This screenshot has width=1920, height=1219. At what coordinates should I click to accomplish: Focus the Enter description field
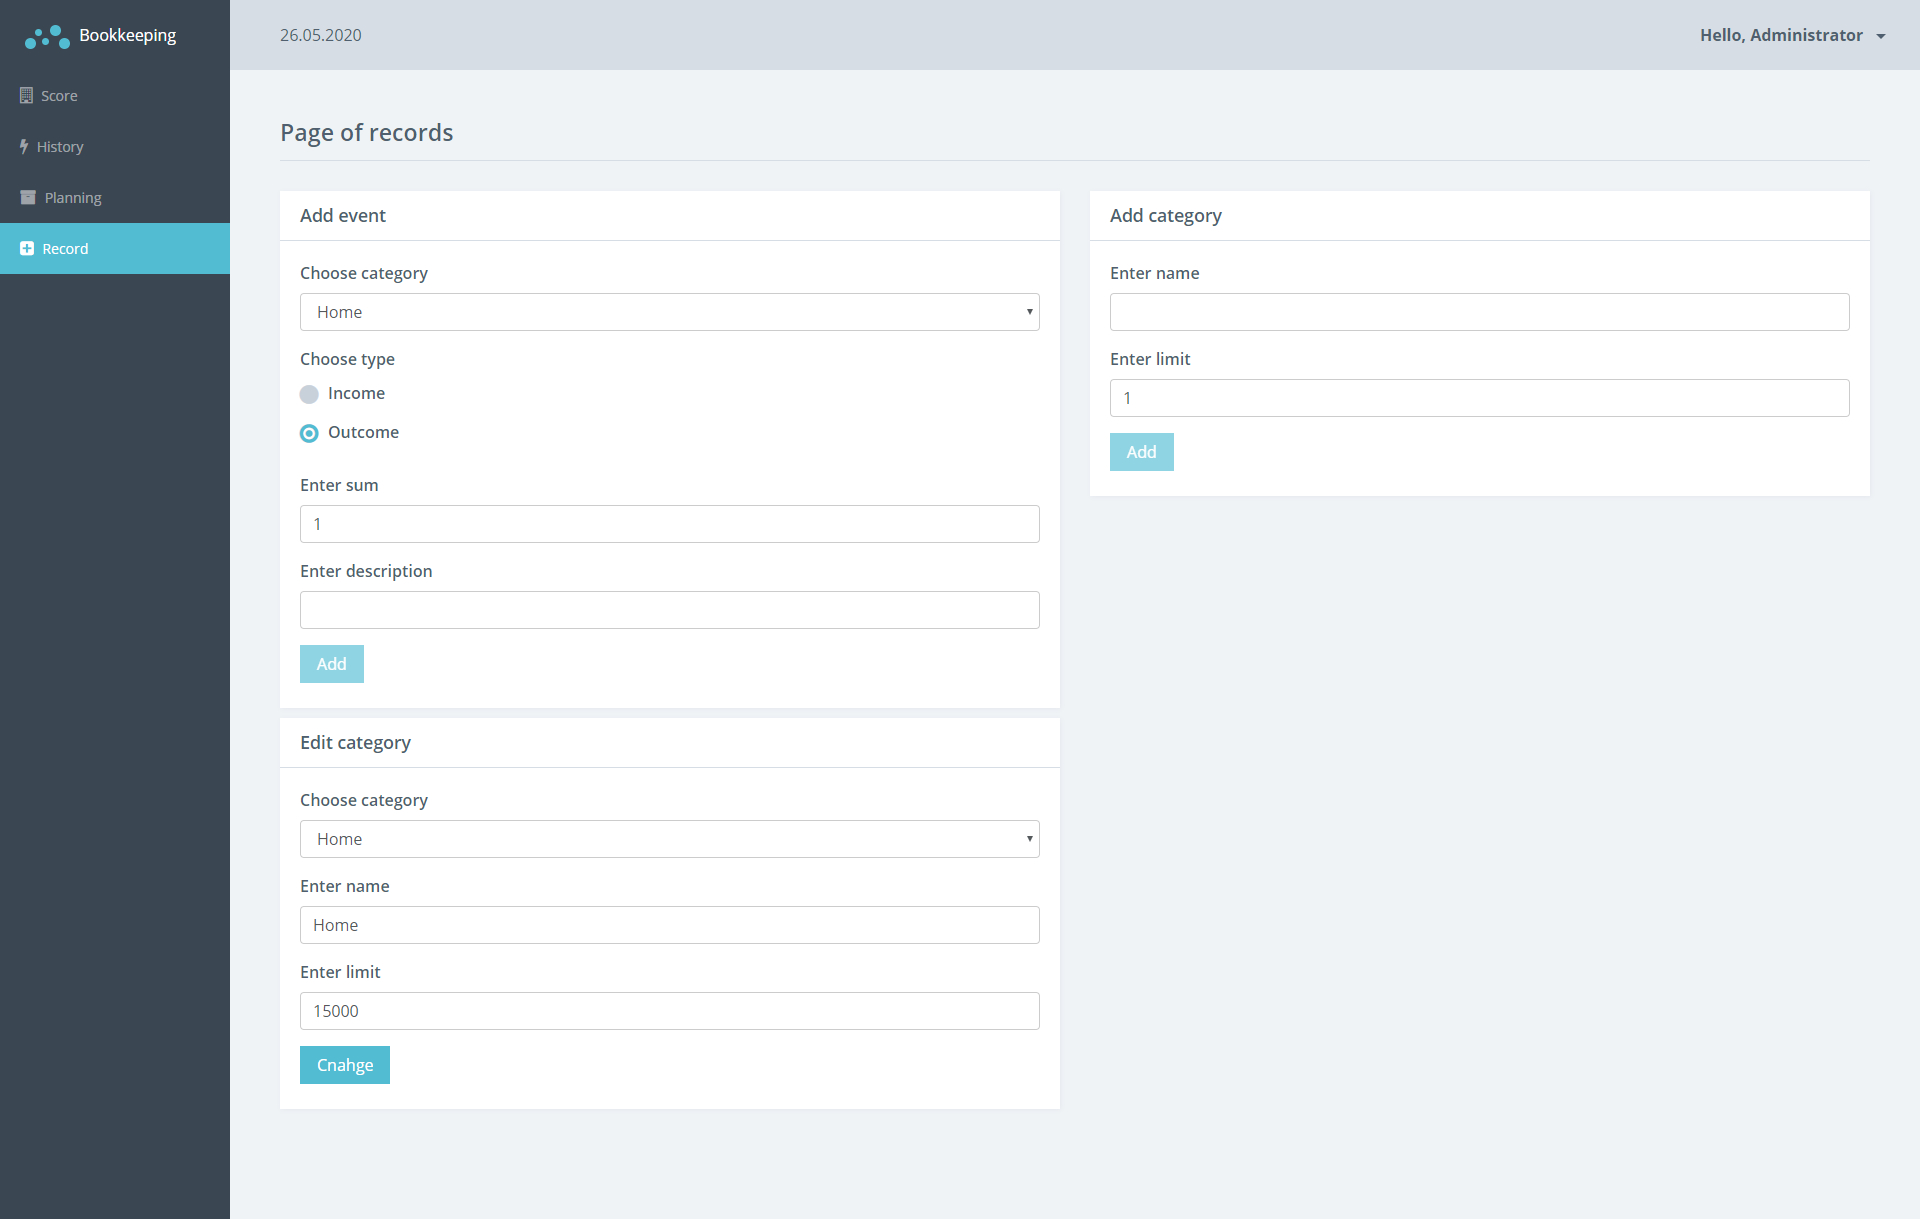tap(669, 610)
